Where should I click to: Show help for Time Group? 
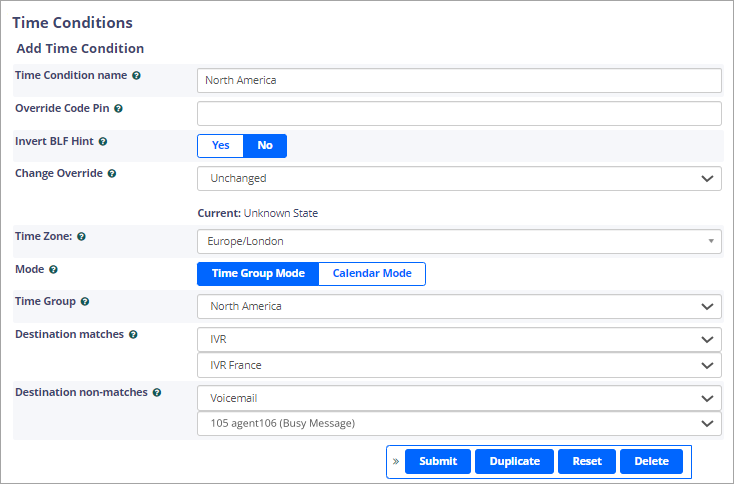[85, 301]
